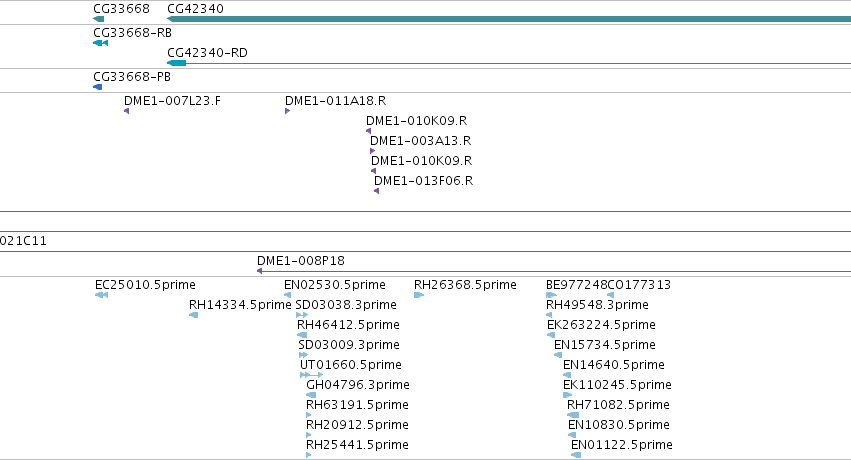Click the EK263224.5prime EST label
Image resolution: width=851 pixels, height=460 pixels.
click(601, 325)
